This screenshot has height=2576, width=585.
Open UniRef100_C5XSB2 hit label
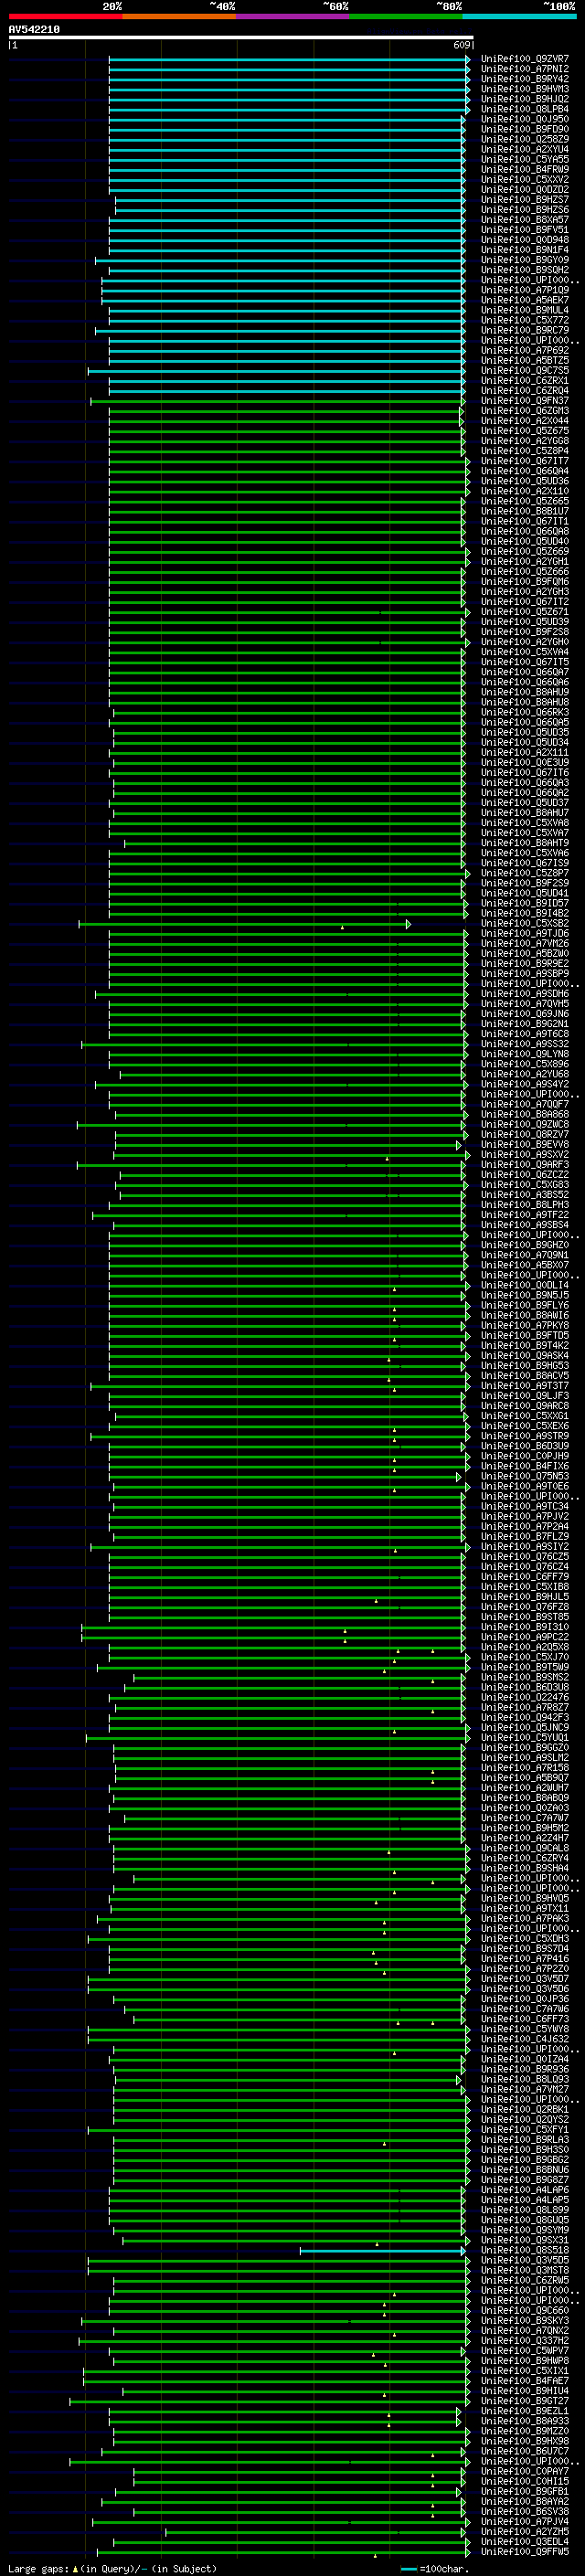pyautogui.click(x=525, y=924)
